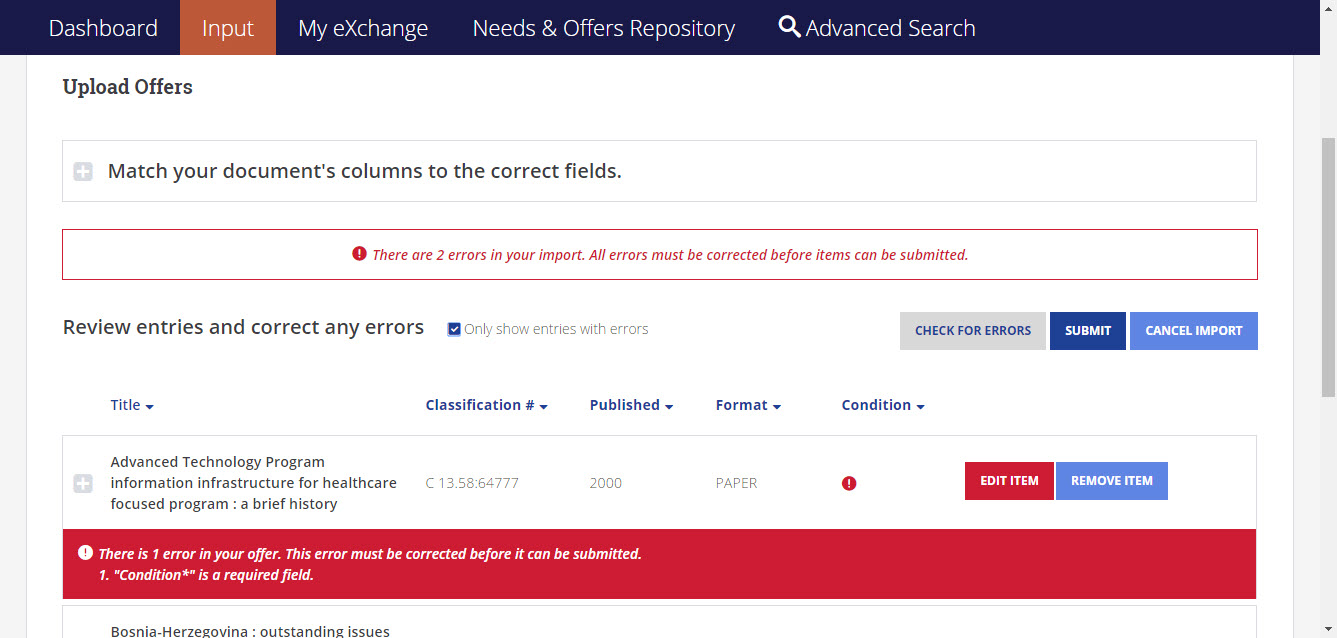Sort entries by Classification # column
This screenshot has height=638, width=1337.
tap(487, 405)
